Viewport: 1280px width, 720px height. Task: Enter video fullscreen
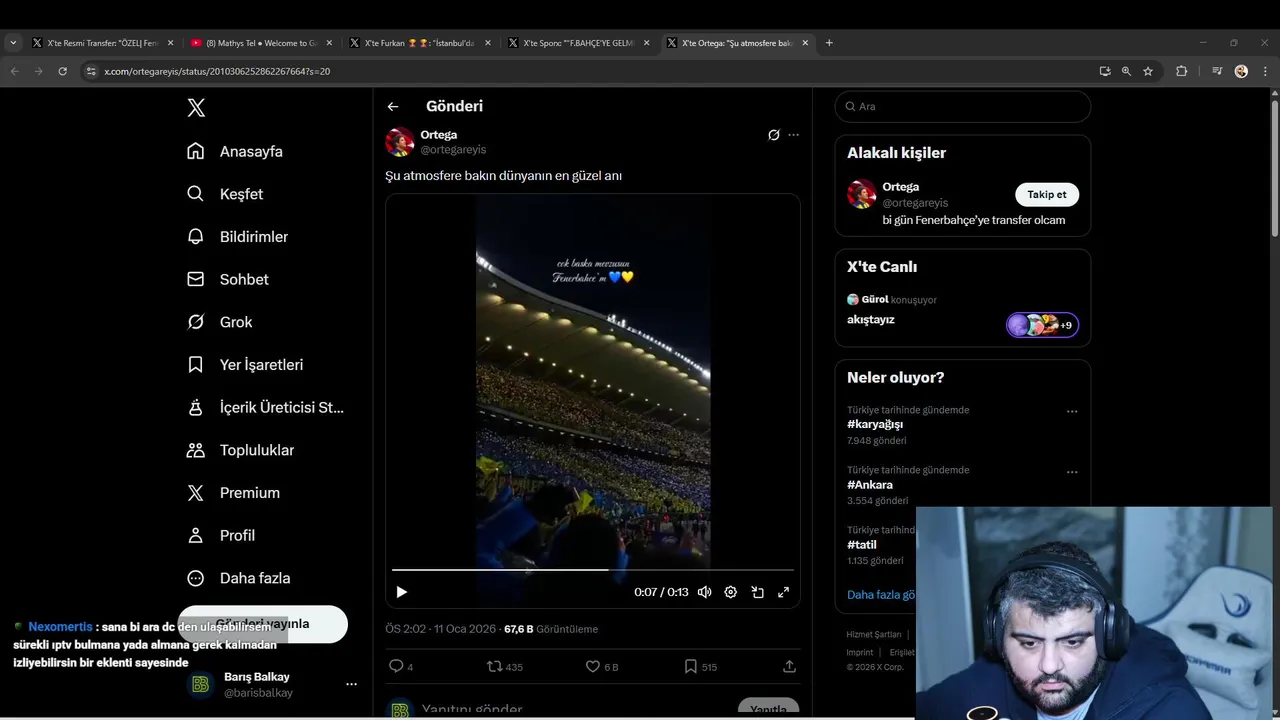[783, 592]
